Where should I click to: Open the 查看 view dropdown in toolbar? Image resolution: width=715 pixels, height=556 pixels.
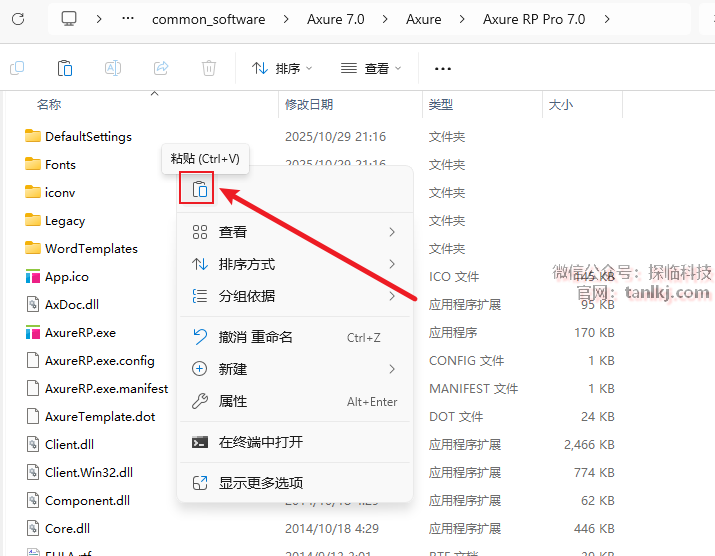click(x=371, y=68)
